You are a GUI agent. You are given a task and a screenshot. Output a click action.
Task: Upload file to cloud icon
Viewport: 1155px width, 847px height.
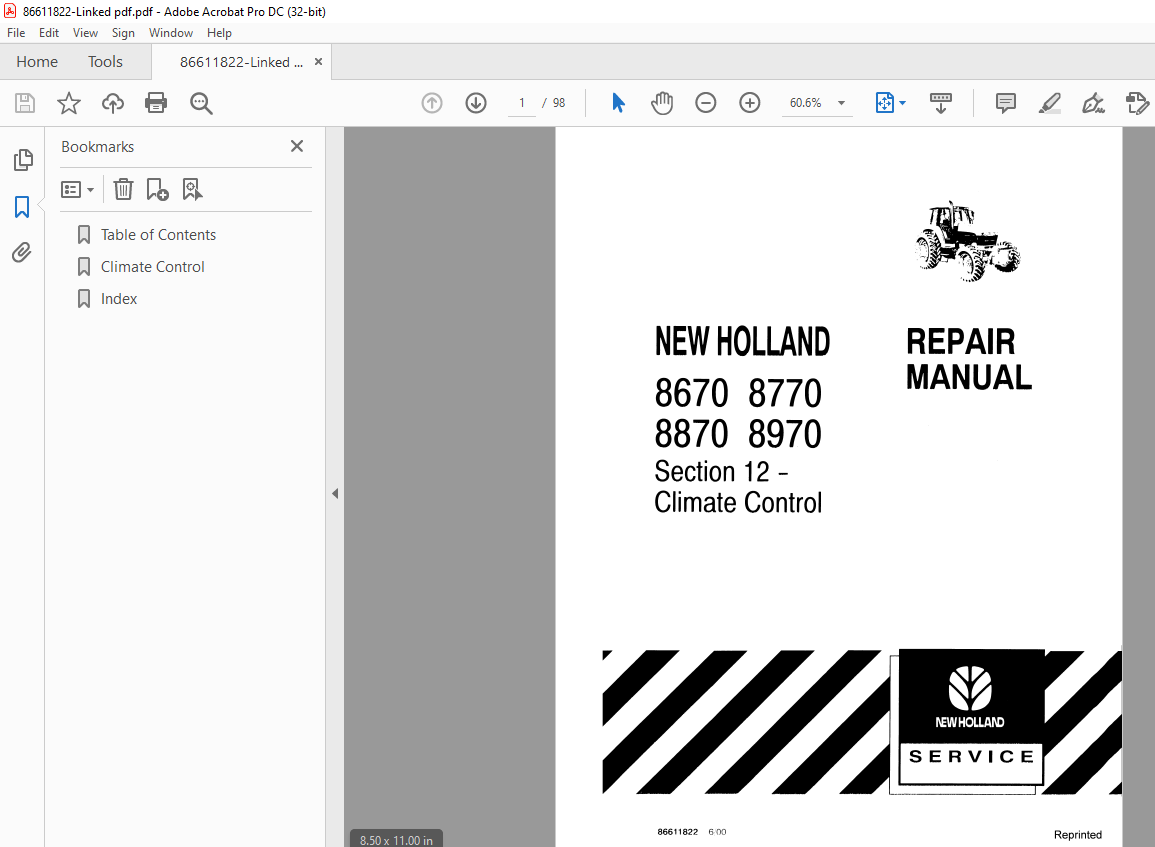click(113, 103)
